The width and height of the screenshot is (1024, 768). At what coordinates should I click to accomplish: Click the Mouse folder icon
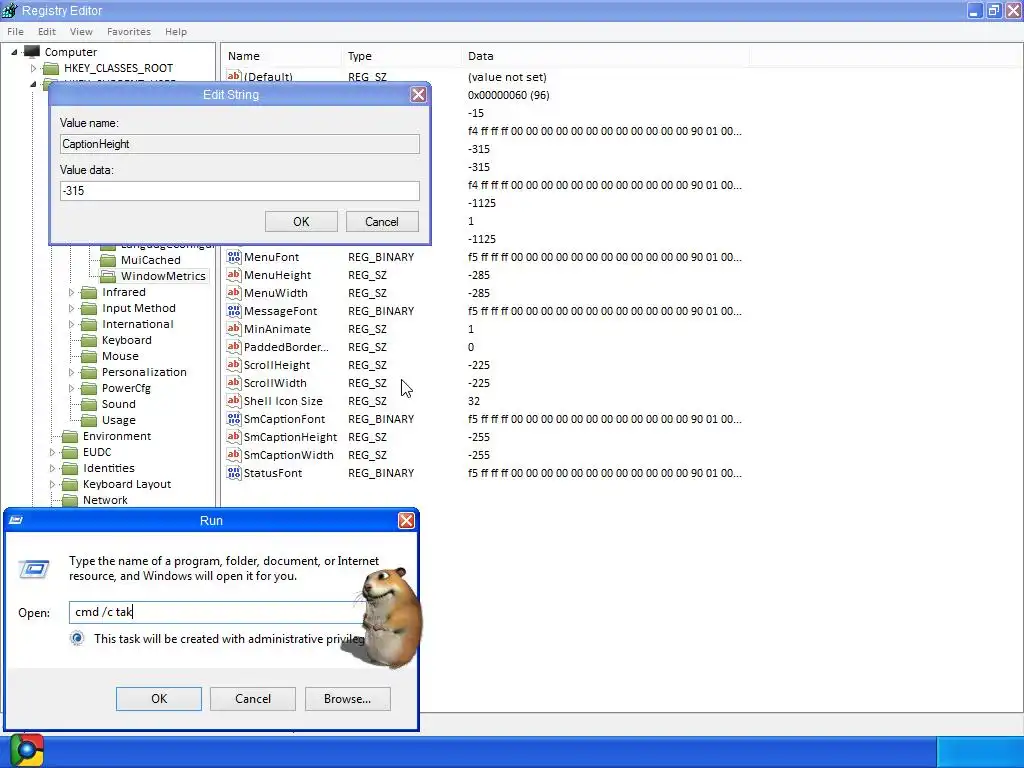(89, 356)
